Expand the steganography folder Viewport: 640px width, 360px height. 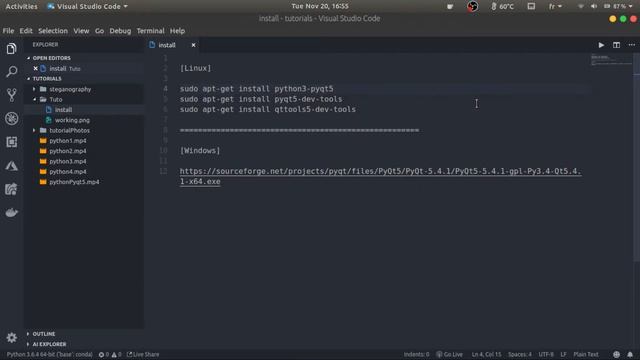tap(70, 89)
